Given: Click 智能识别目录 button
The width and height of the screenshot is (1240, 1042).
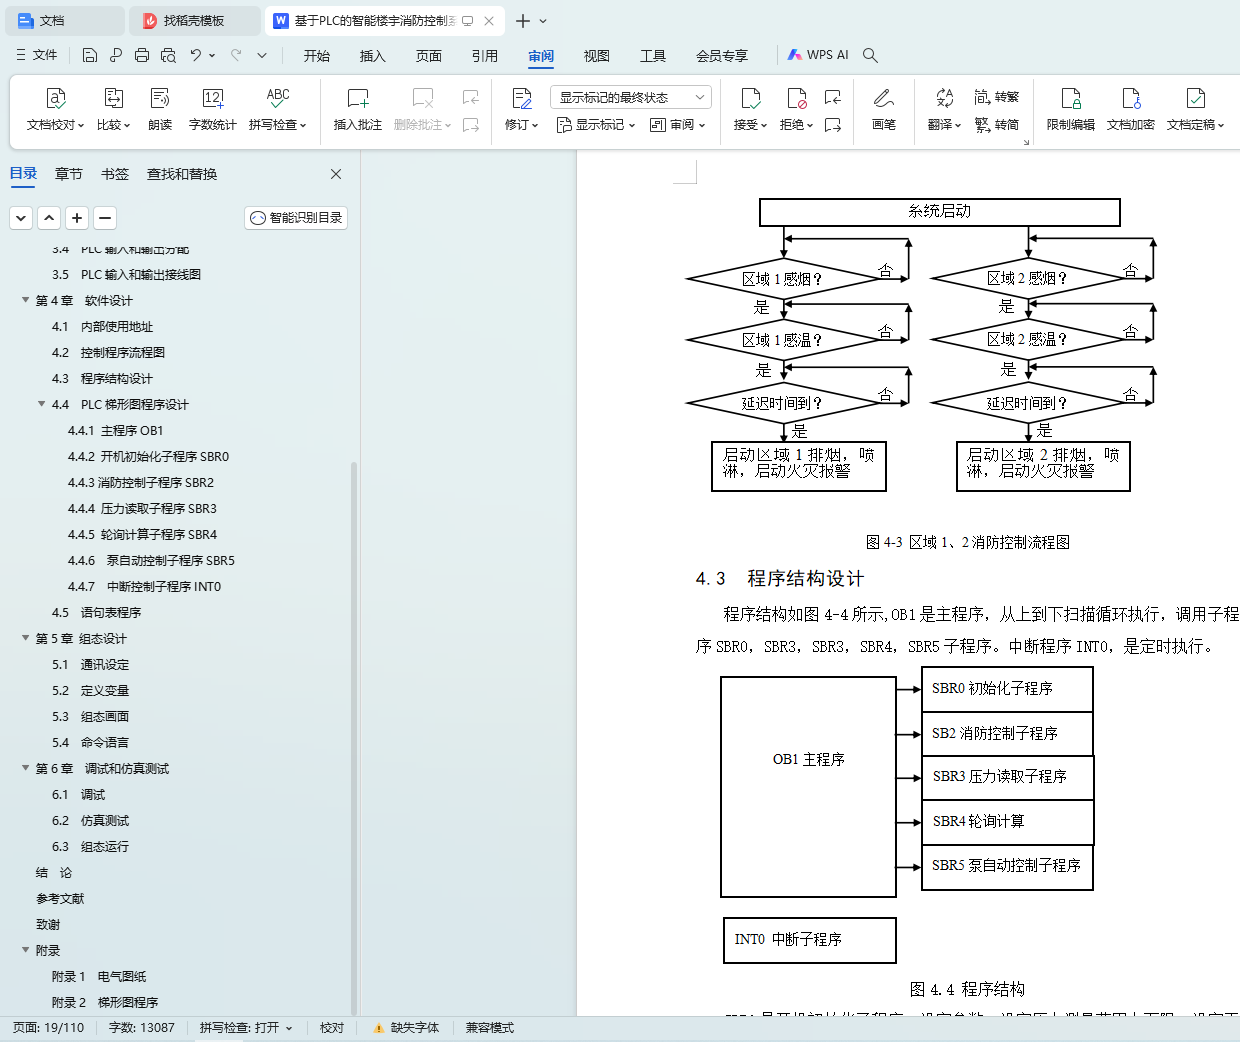Looking at the screenshot, I should 296,218.
